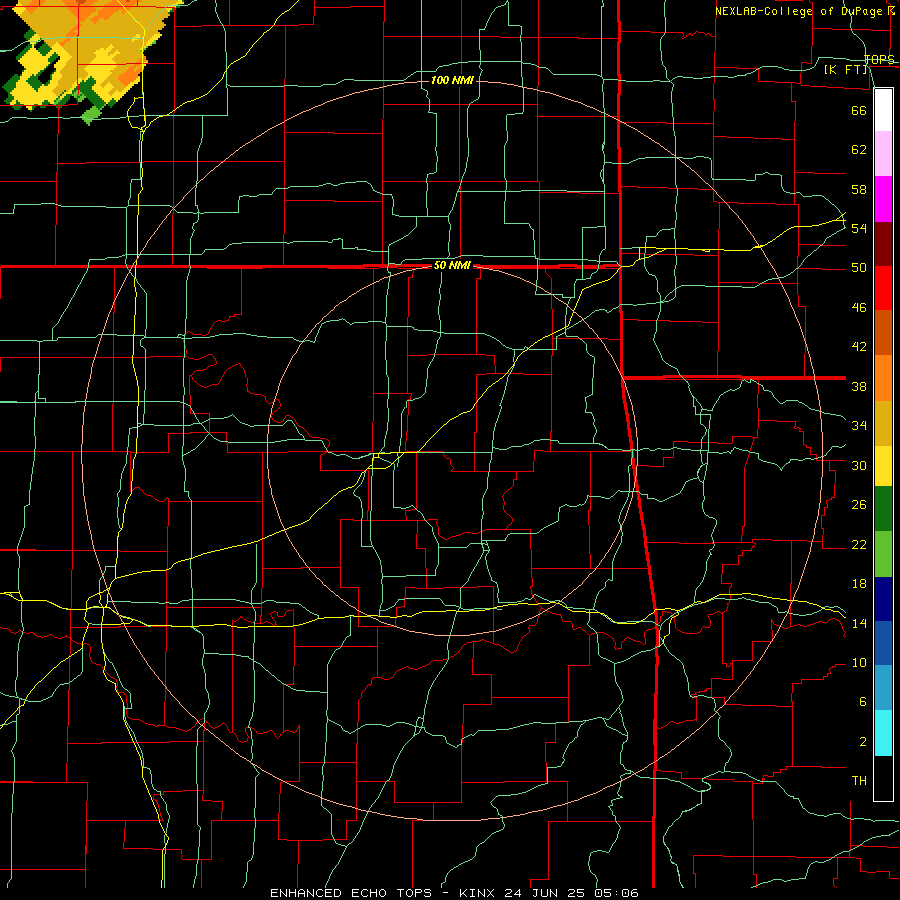This screenshot has height=900, width=900.
Task: Click the 'ENHANCED ECHO TOPS' caption text
Action: (351, 893)
